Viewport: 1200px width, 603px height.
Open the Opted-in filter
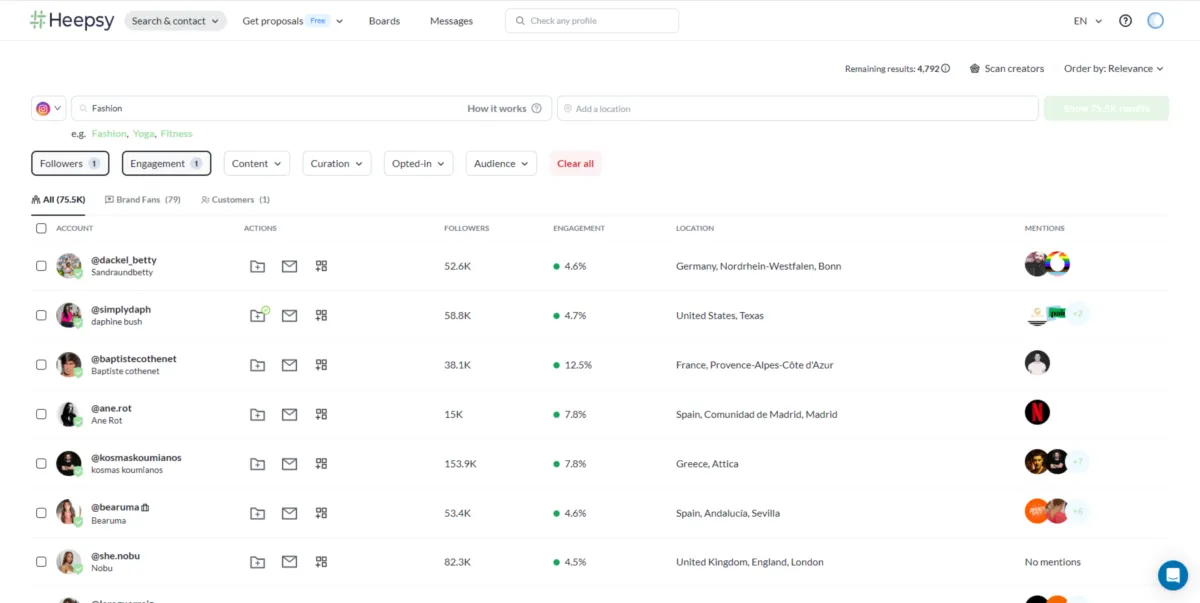point(419,164)
